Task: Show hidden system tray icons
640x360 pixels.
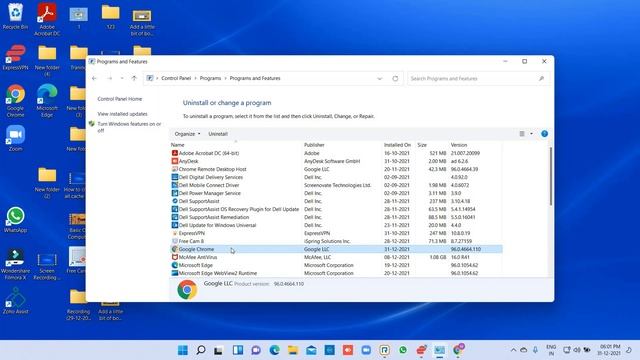Action: tap(513, 350)
